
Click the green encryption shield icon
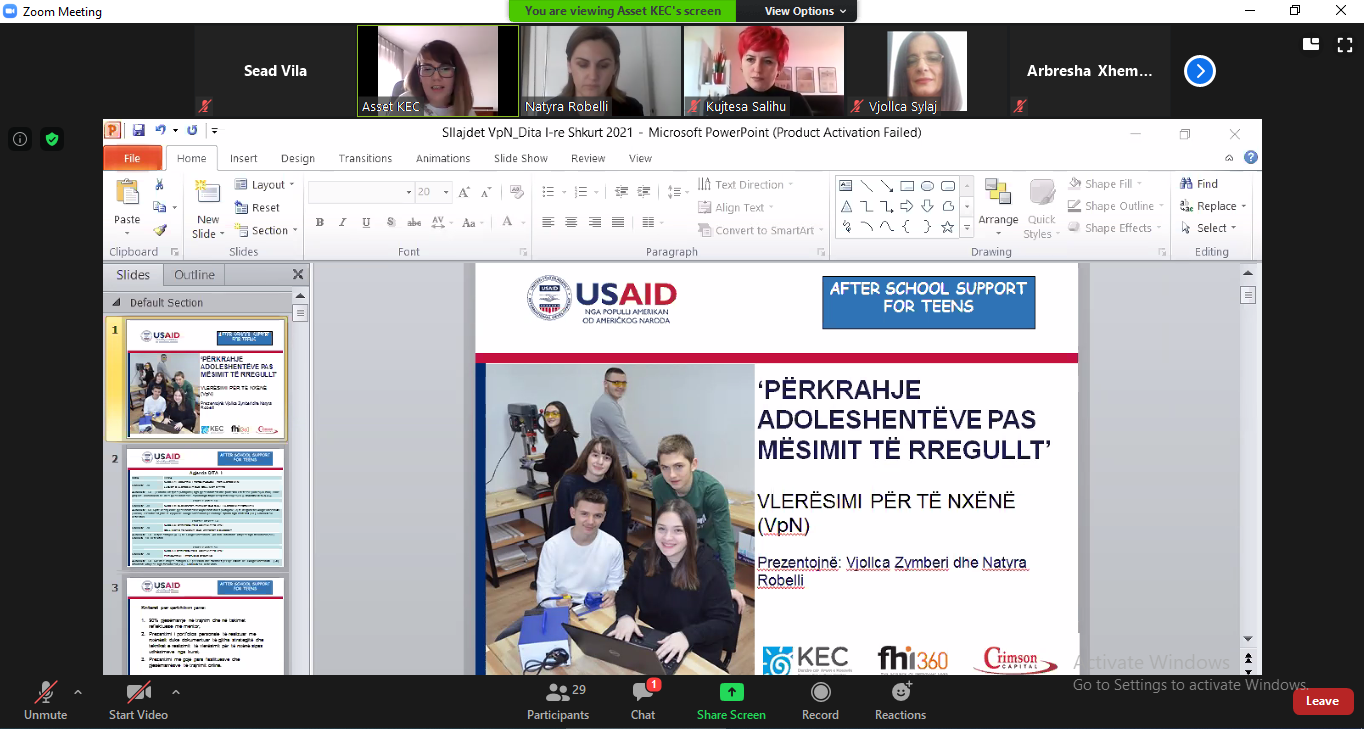[x=51, y=140]
